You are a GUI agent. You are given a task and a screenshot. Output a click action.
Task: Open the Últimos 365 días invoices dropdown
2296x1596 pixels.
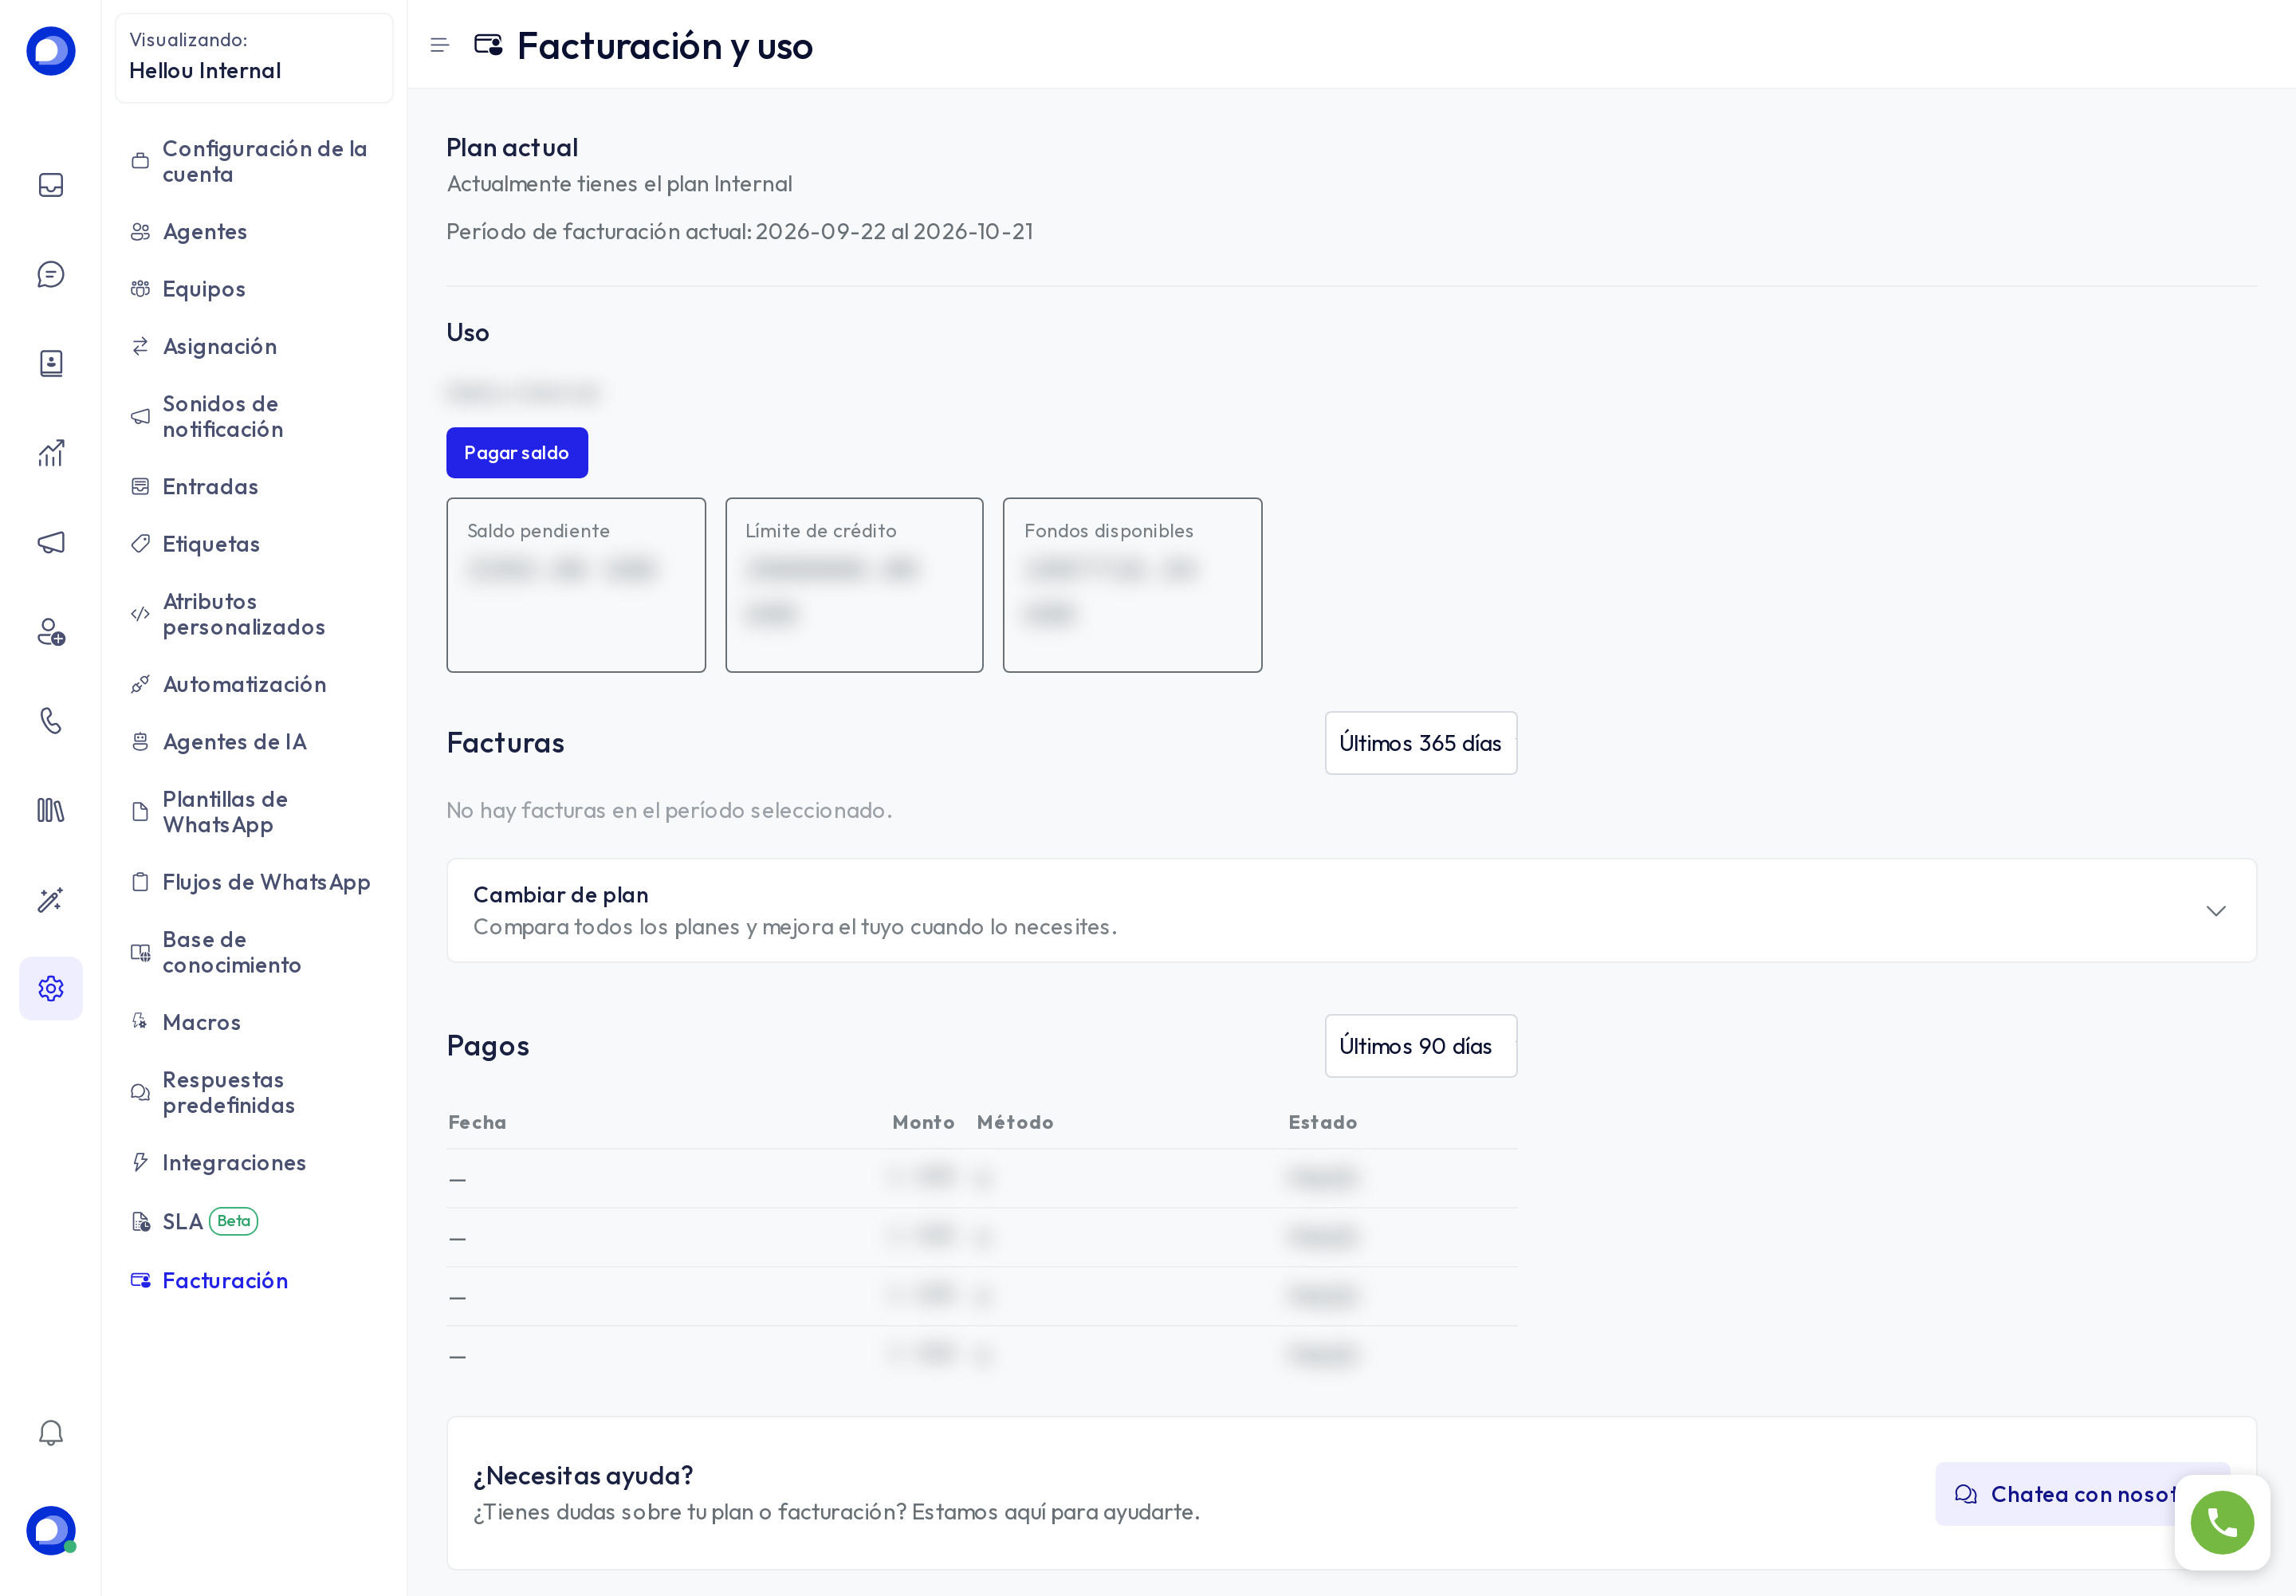pos(1421,743)
